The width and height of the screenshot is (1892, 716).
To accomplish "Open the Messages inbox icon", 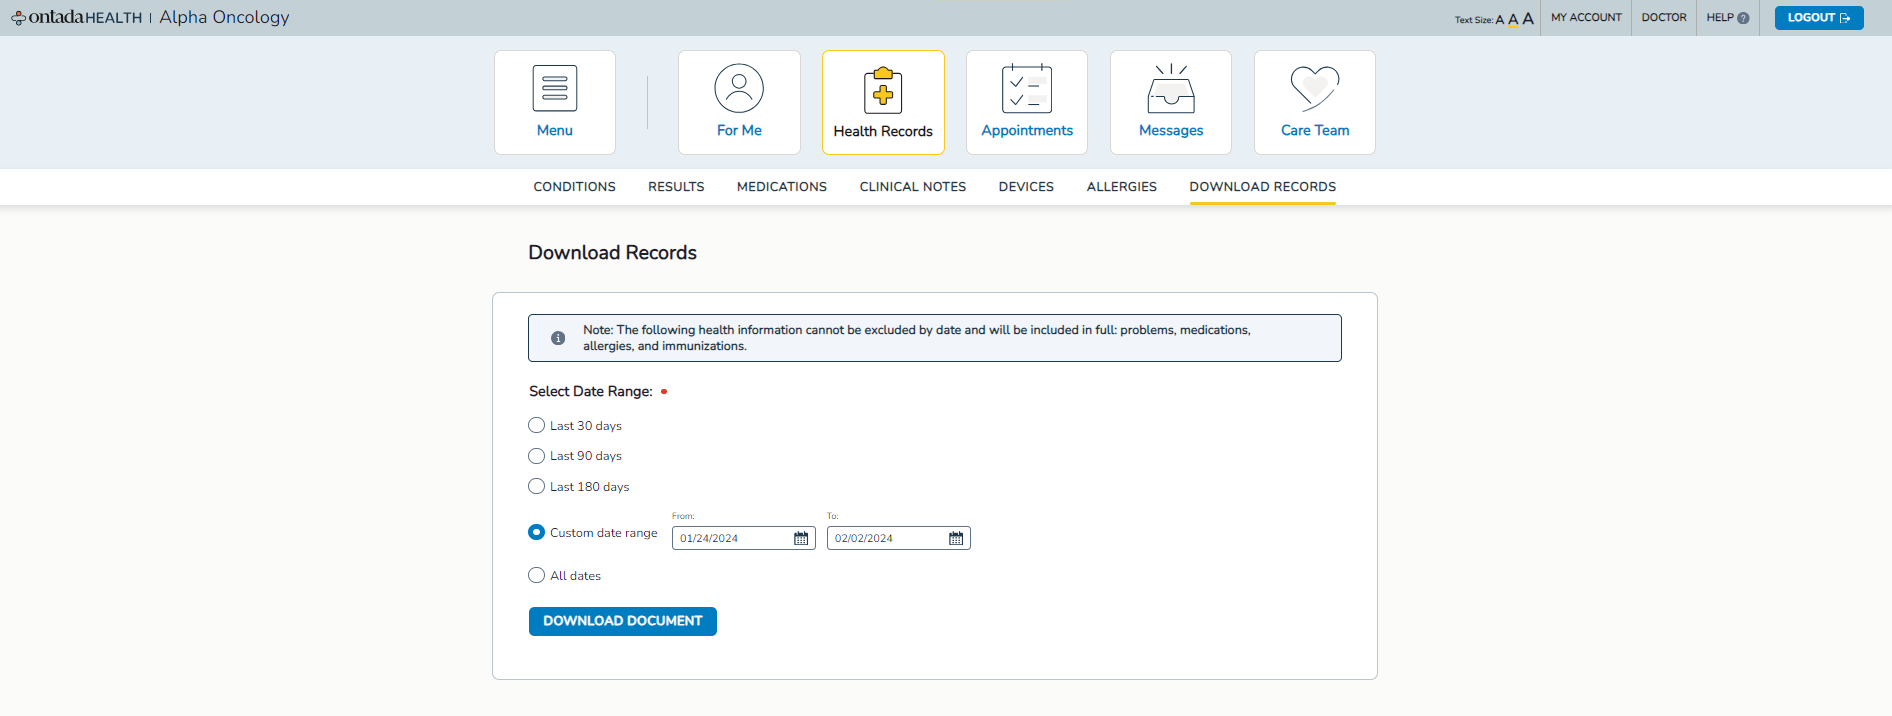I will click(x=1170, y=89).
